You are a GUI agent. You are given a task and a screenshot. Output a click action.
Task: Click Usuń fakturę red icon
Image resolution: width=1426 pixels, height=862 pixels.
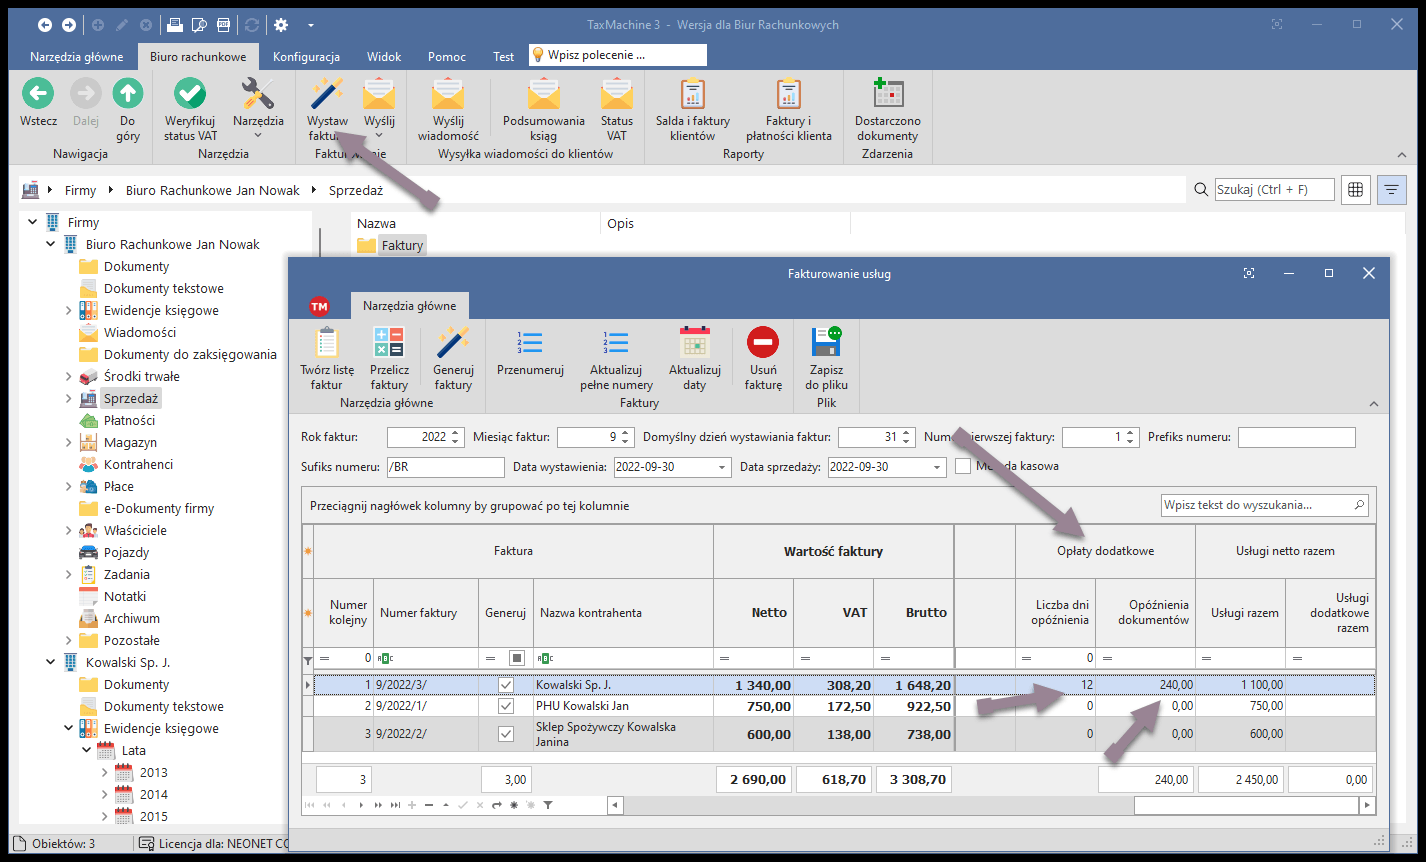point(763,344)
